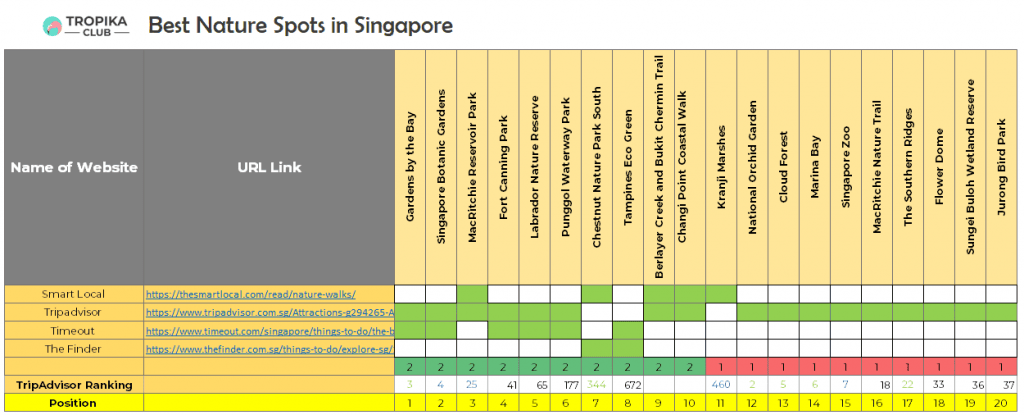Select the 'MacRitchie Reservoir Park' column header

click(472, 167)
